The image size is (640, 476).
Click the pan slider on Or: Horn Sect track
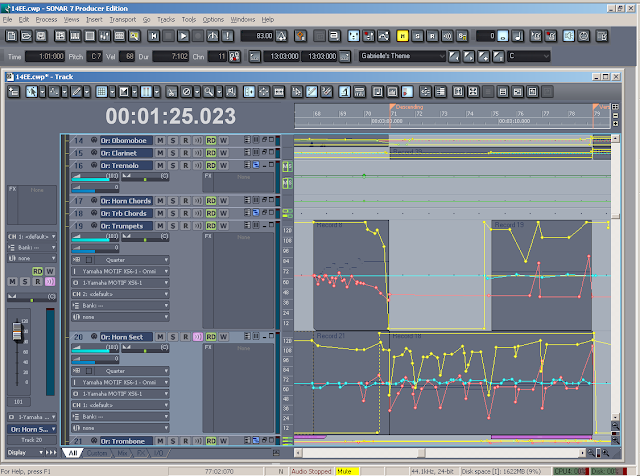(x=145, y=347)
